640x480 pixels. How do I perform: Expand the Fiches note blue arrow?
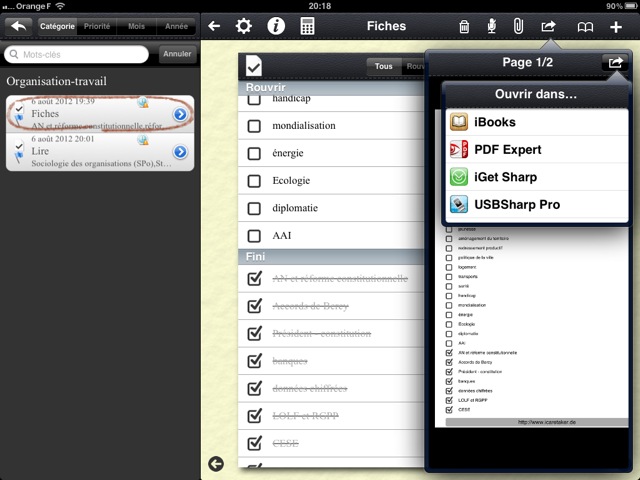pyautogui.click(x=180, y=115)
